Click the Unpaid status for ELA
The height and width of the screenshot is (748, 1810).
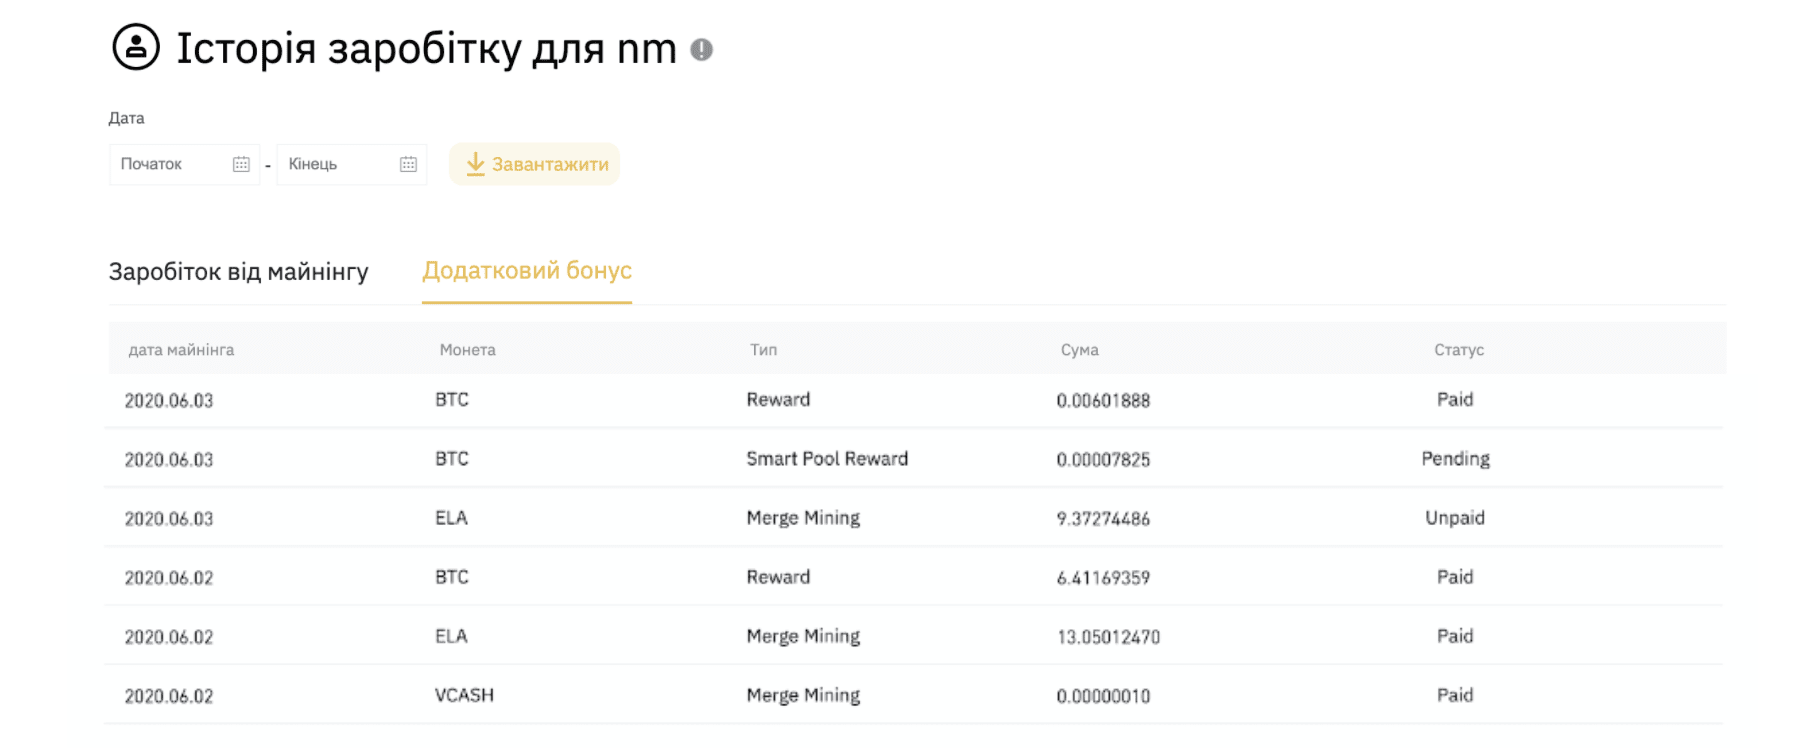[1455, 518]
